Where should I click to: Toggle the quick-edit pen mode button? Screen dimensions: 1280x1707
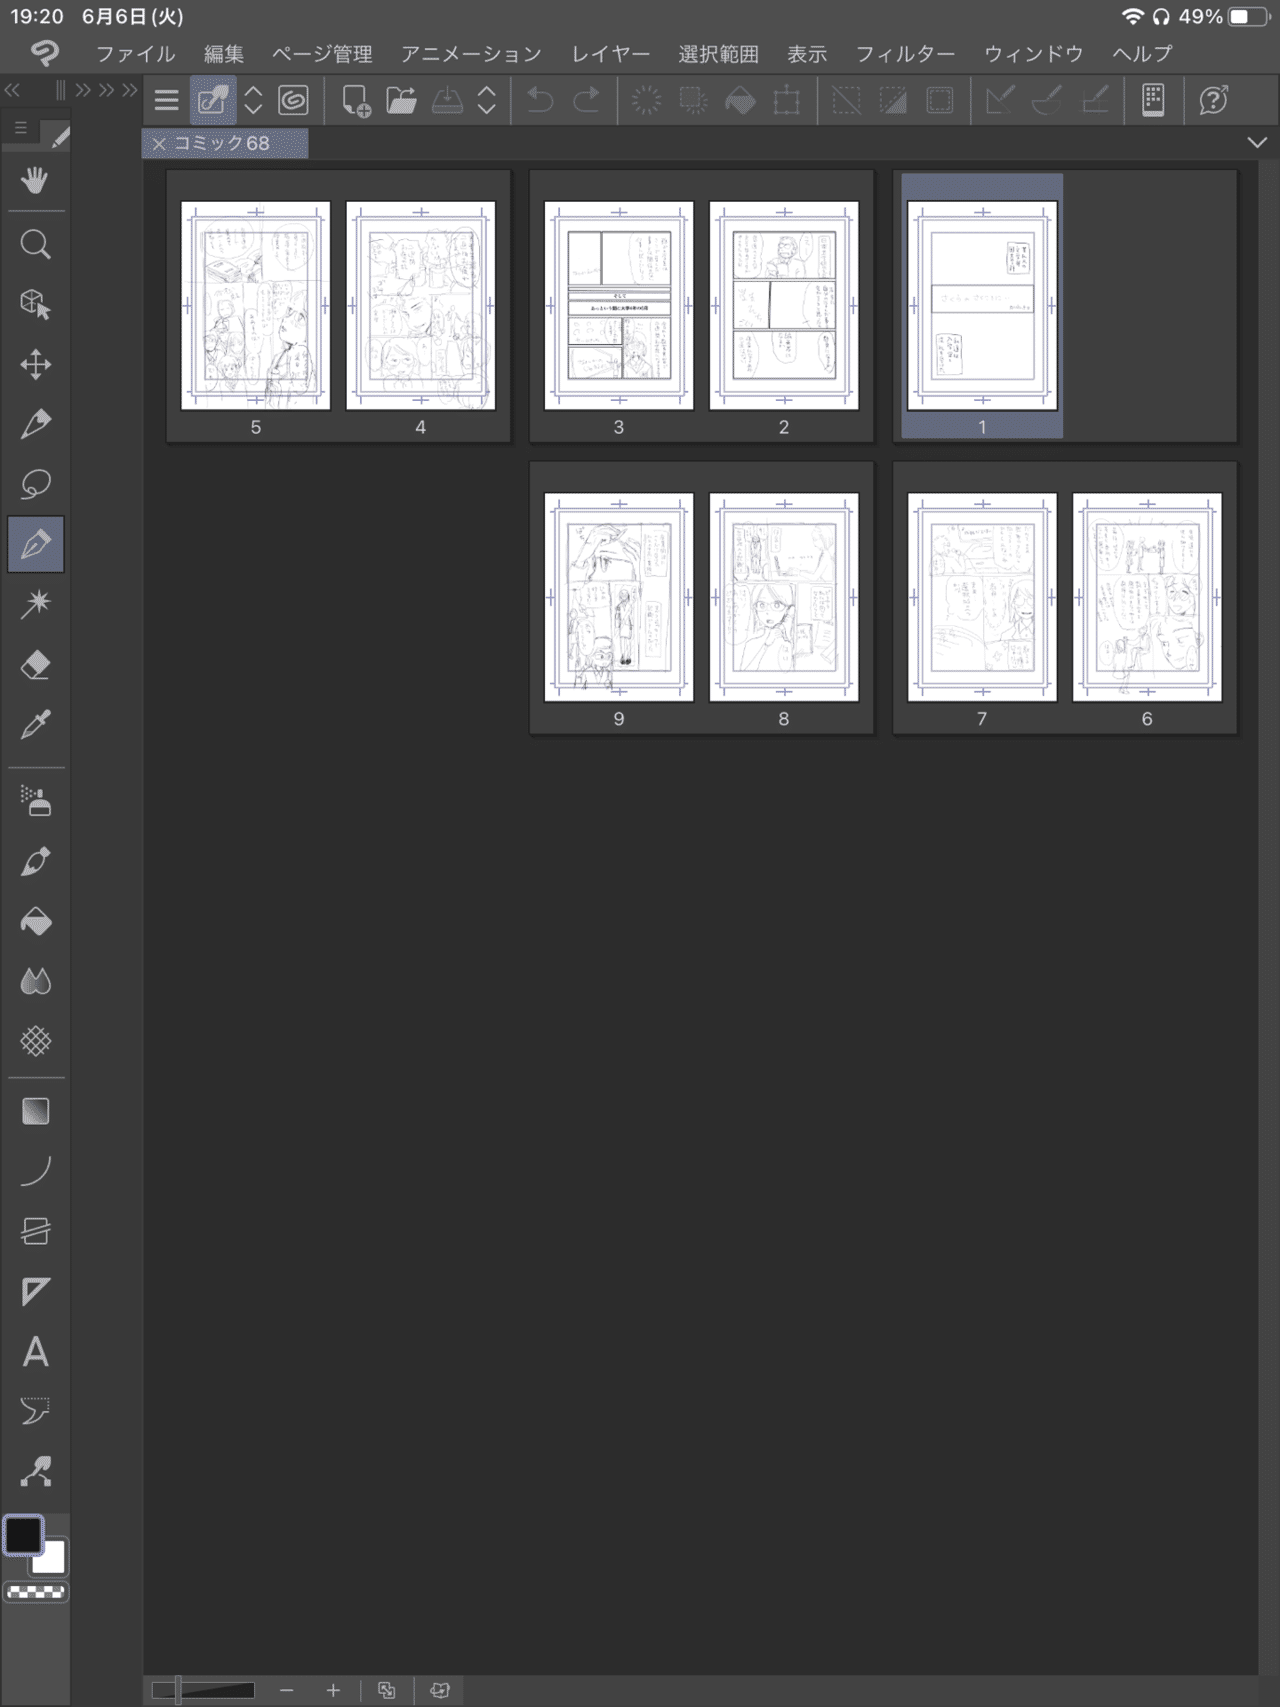213,100
